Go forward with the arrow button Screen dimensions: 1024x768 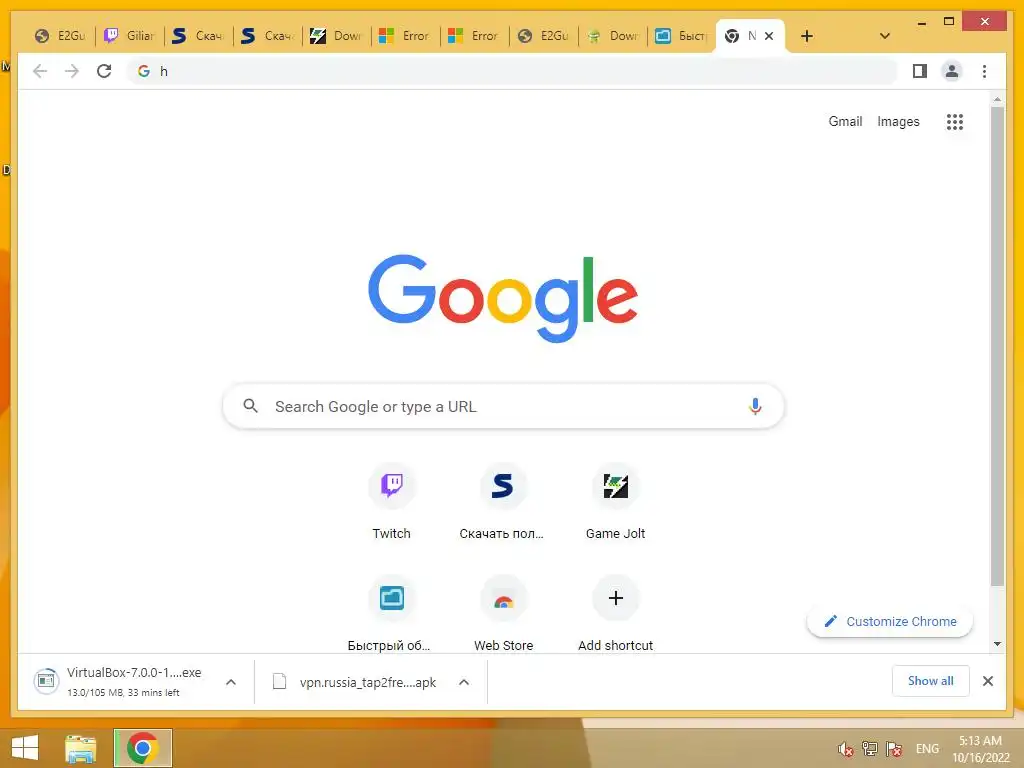(x=72, y=71)
